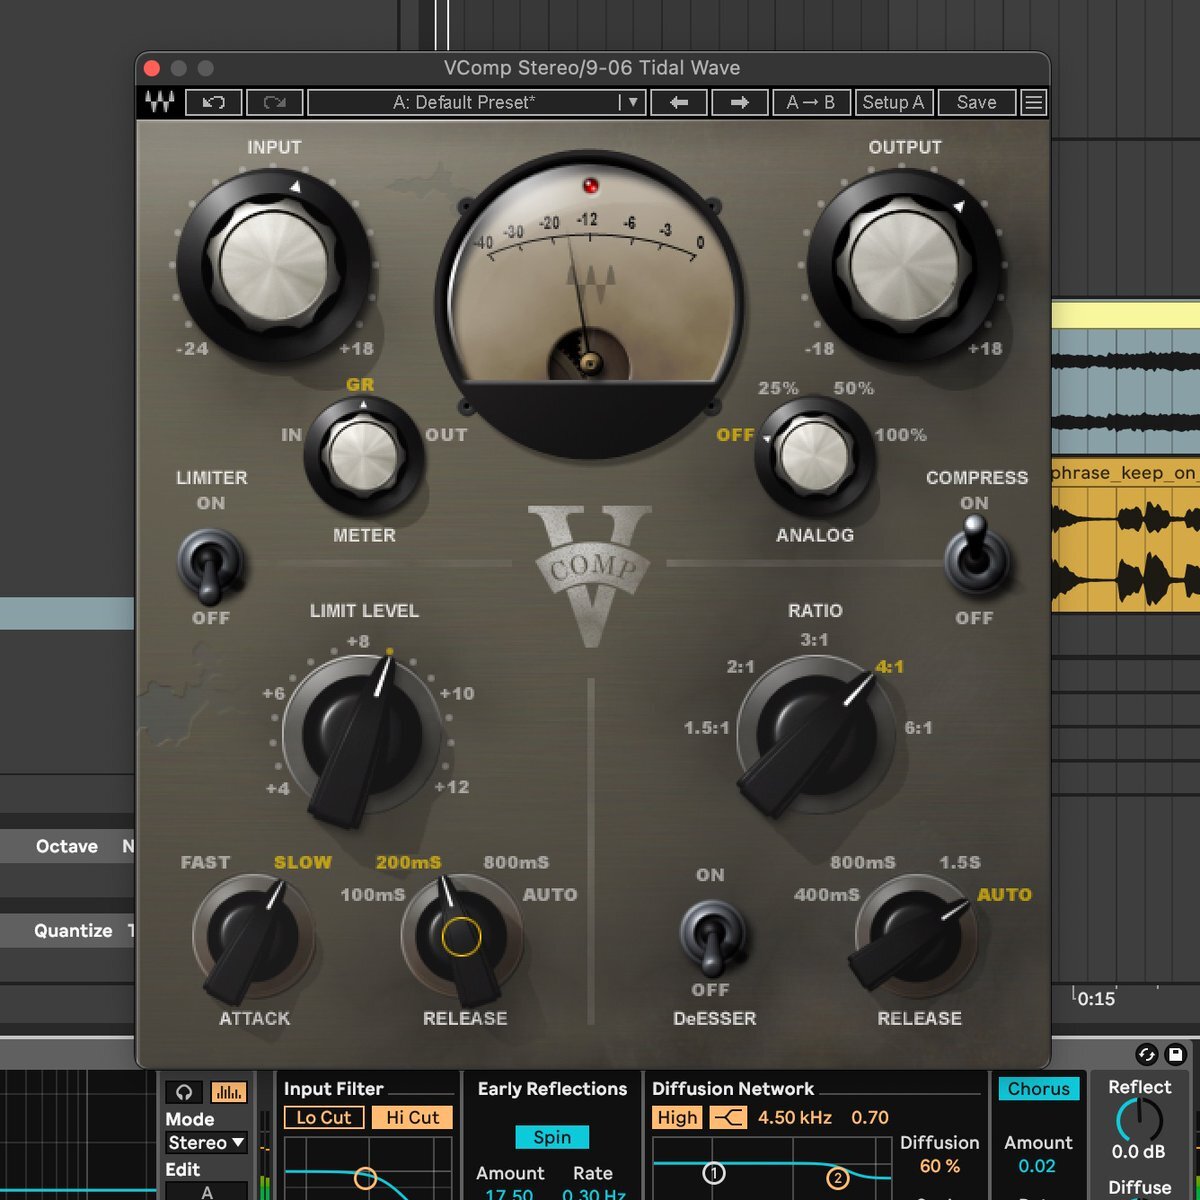The height and width of the screenshot is (1200, 1200).
Task: Select IN meter mode label
Action: 291,435
